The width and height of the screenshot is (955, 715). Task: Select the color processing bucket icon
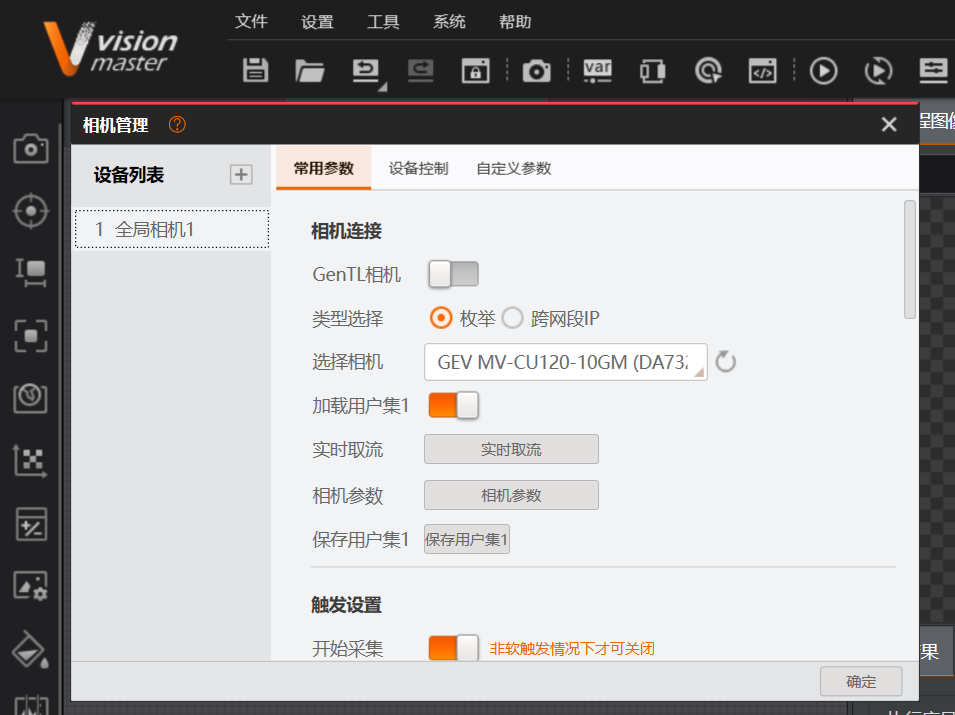(x=30, y=649)
